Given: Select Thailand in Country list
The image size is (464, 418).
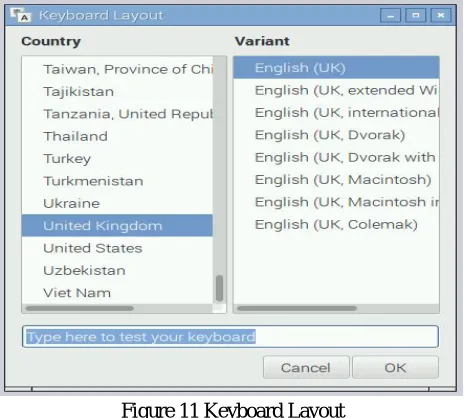Looking at the screenshot, I should click(117, 136).
